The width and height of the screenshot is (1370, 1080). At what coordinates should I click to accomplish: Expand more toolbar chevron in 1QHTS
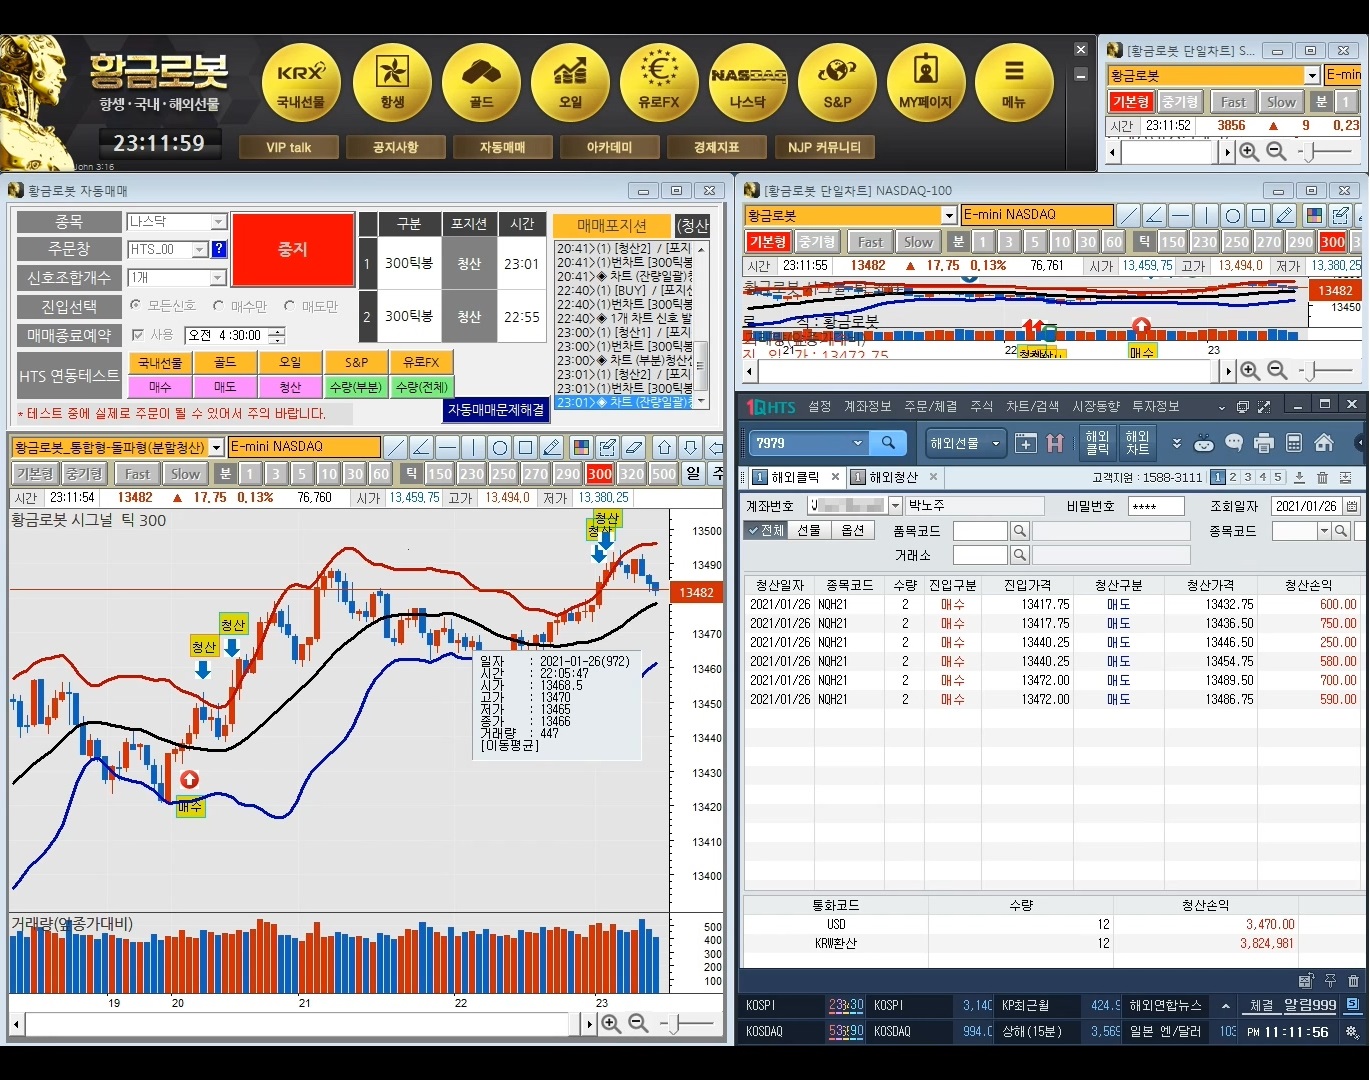(x=1176, y=443)
